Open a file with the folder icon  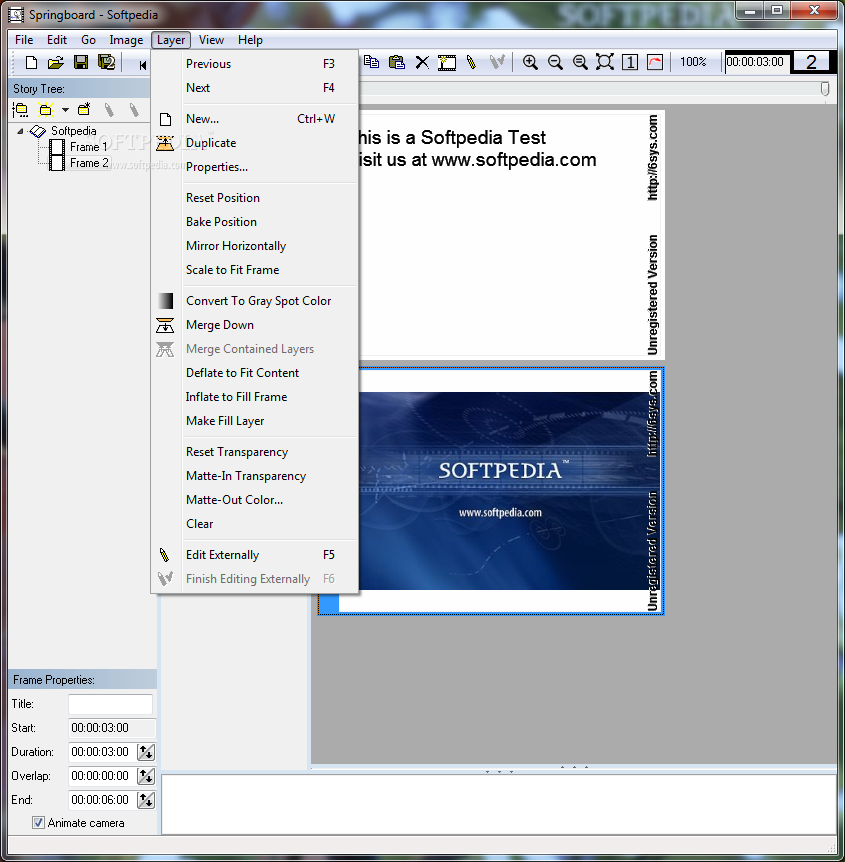[x=56, y=63]
